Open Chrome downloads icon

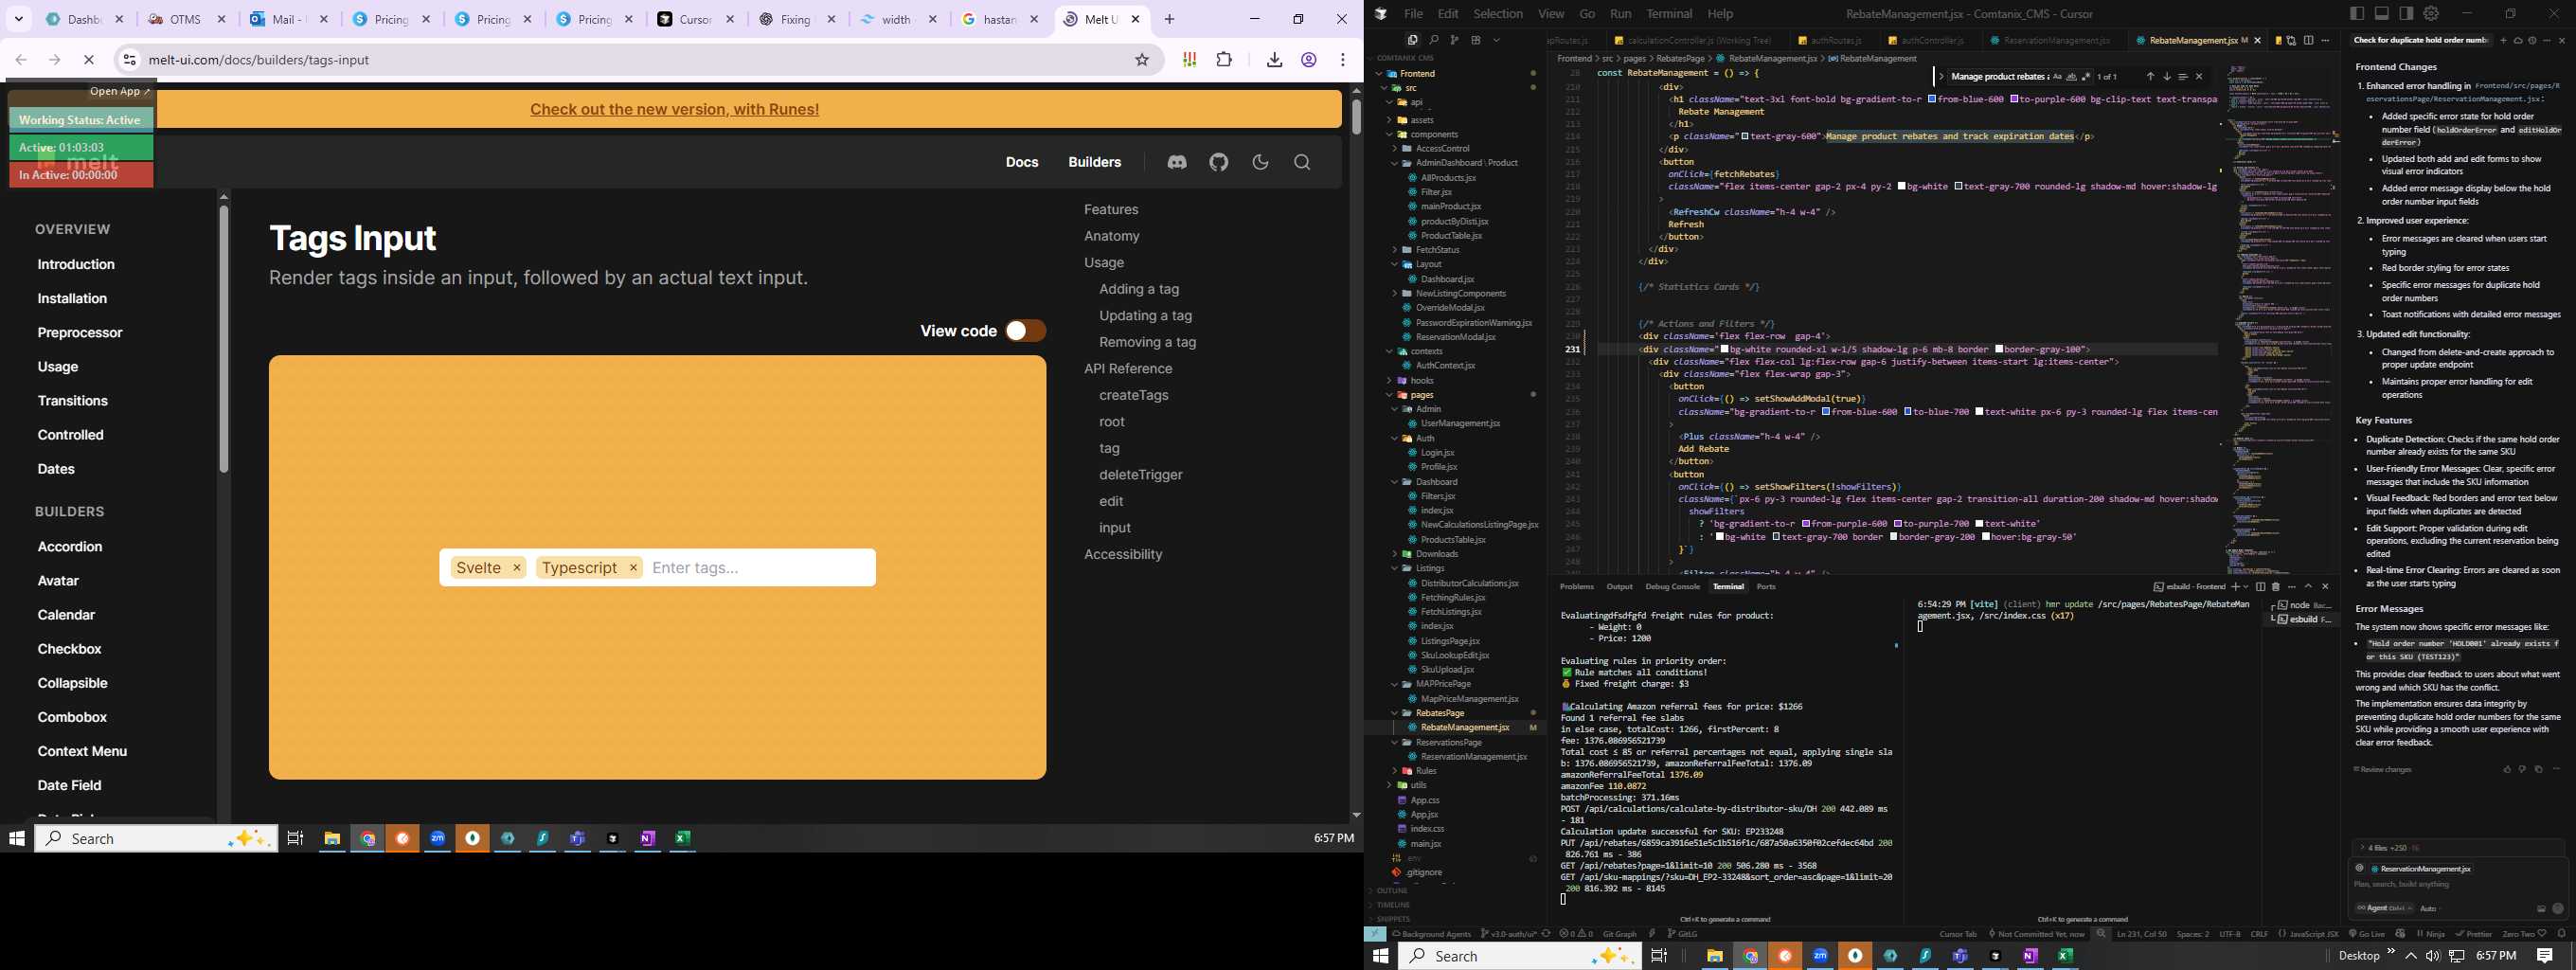1274,60
